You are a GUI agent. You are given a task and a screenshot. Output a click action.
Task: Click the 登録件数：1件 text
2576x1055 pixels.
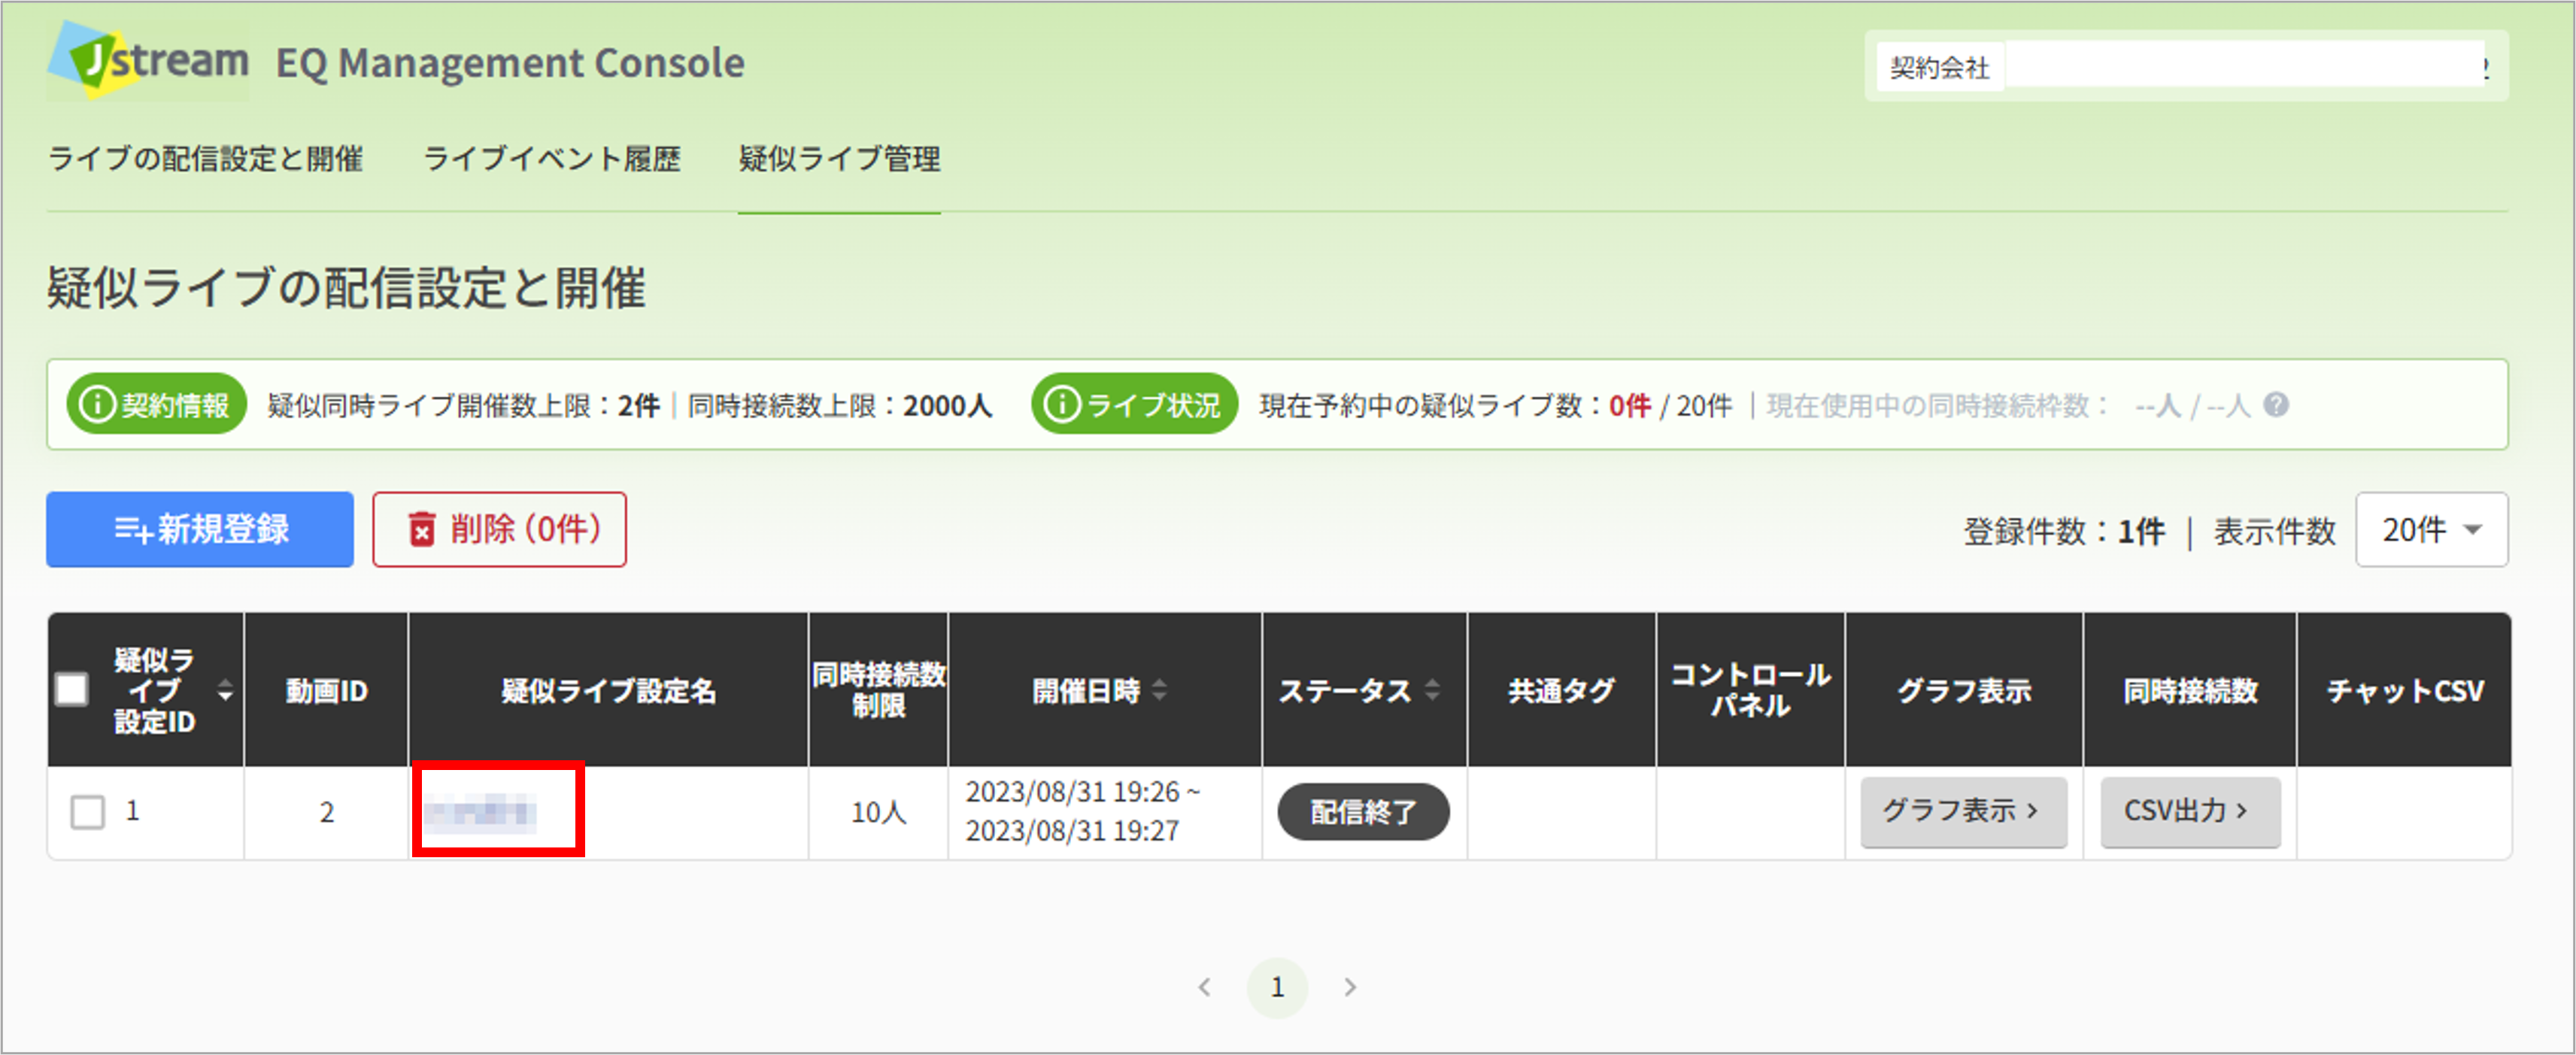[2064, 531]
